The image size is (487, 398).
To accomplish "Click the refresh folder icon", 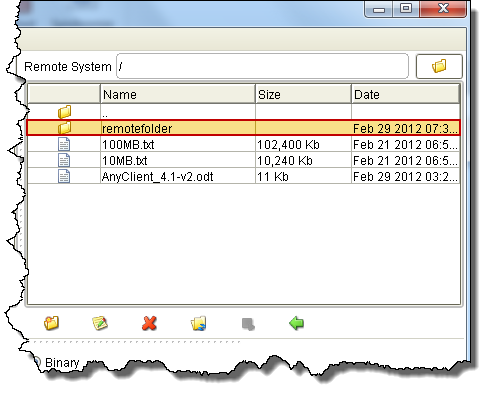I will coord(198,323).
